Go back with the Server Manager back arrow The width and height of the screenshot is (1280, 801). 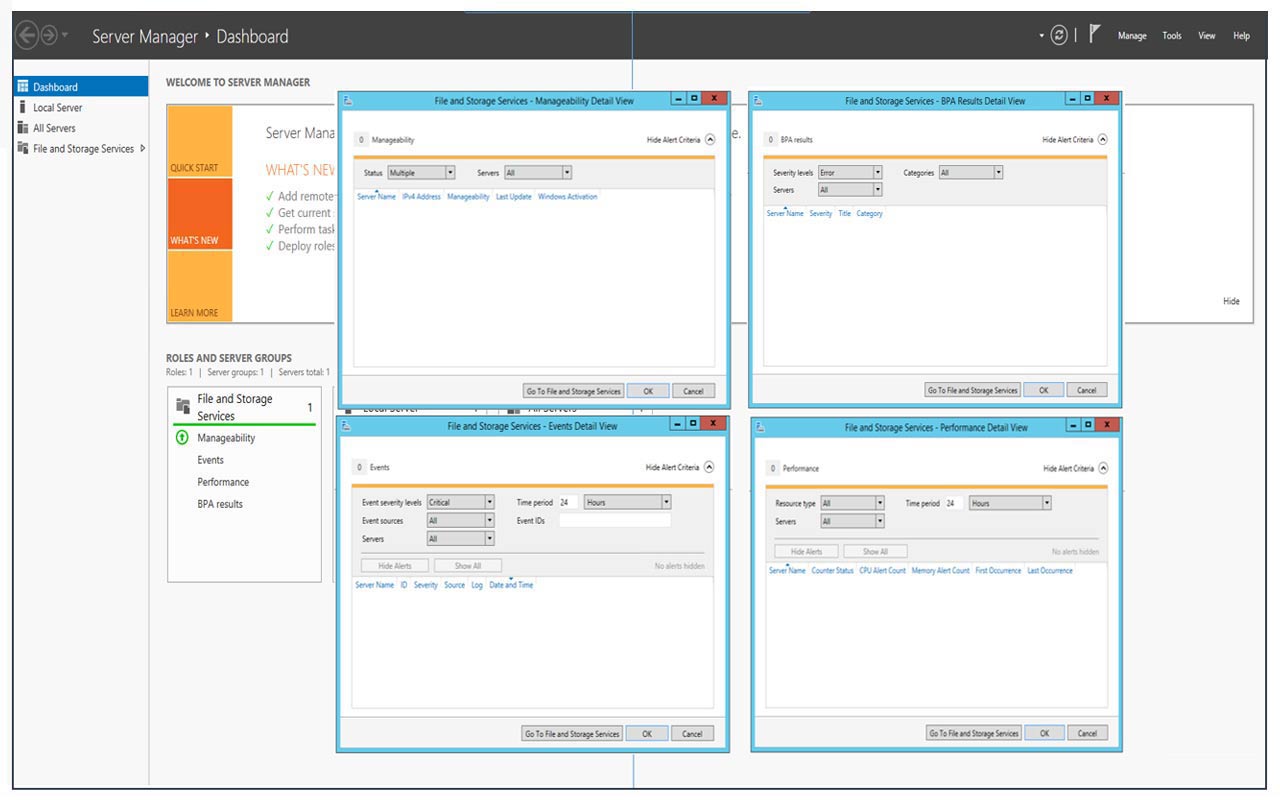pos(27,36)
